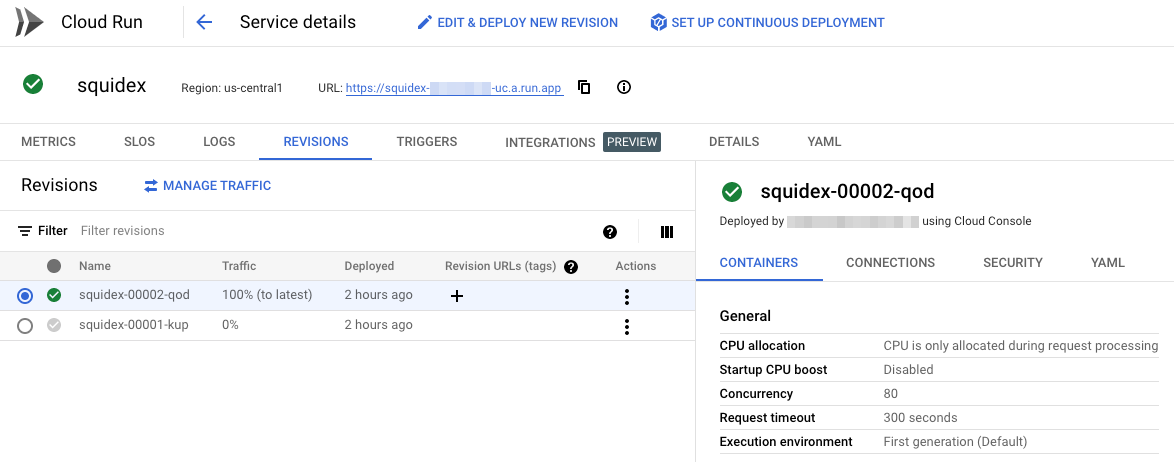Switch to the SLOs tab
This screenshot has height=462, width=1174.
click(139, 142)
